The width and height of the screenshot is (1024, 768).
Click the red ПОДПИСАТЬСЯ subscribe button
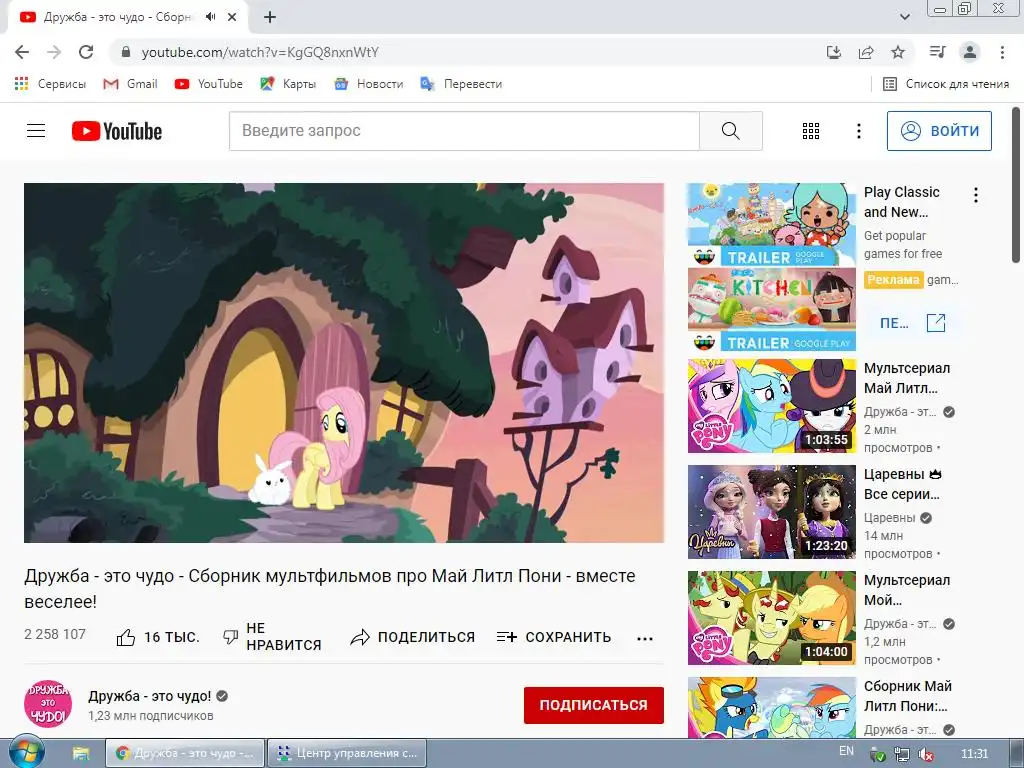594,705
